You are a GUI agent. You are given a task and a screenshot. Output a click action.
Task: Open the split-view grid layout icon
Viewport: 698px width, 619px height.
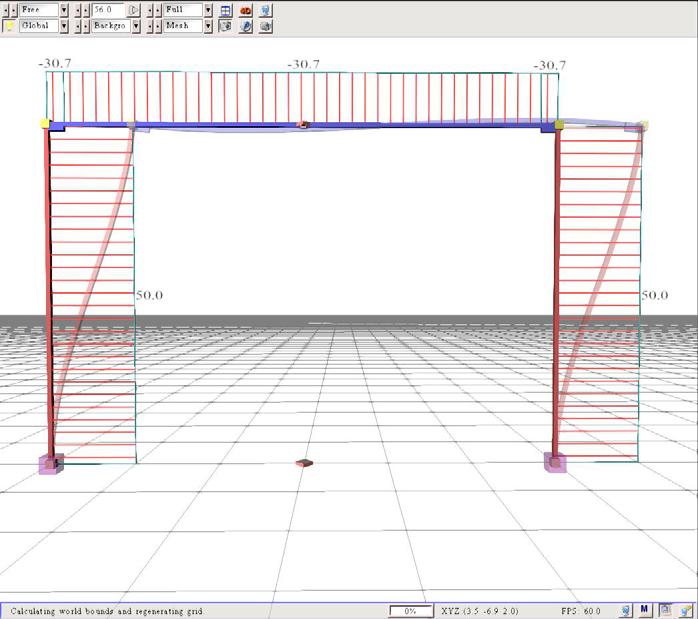pyautogui.click(x=226, y=10)
